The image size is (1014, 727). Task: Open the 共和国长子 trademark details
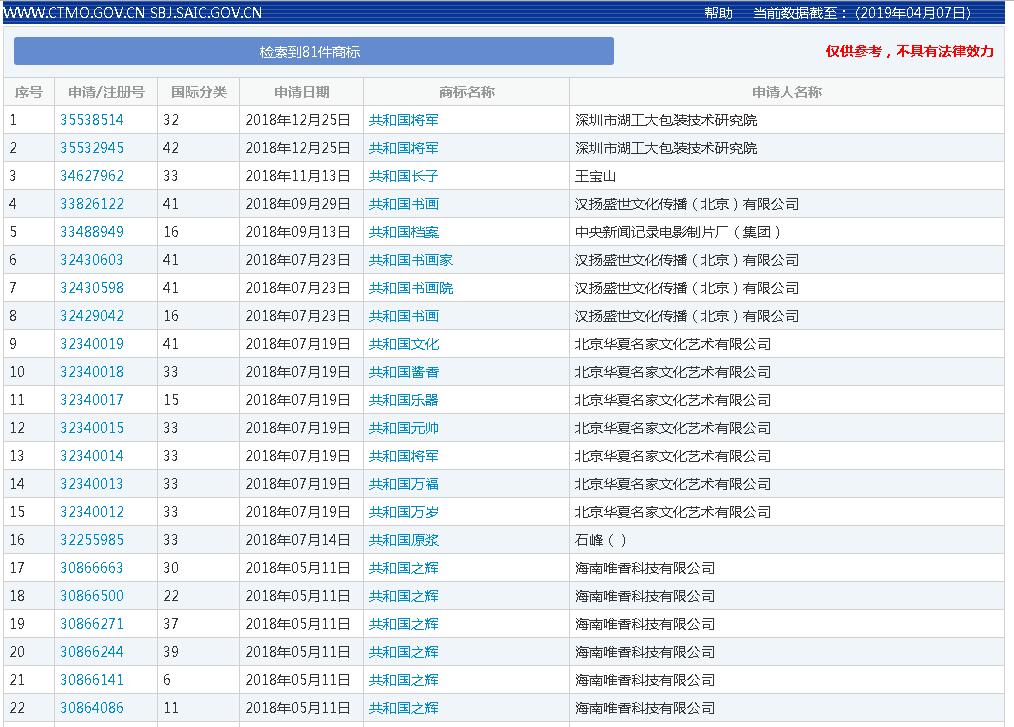pyautogui.click(x=403, y=176)
